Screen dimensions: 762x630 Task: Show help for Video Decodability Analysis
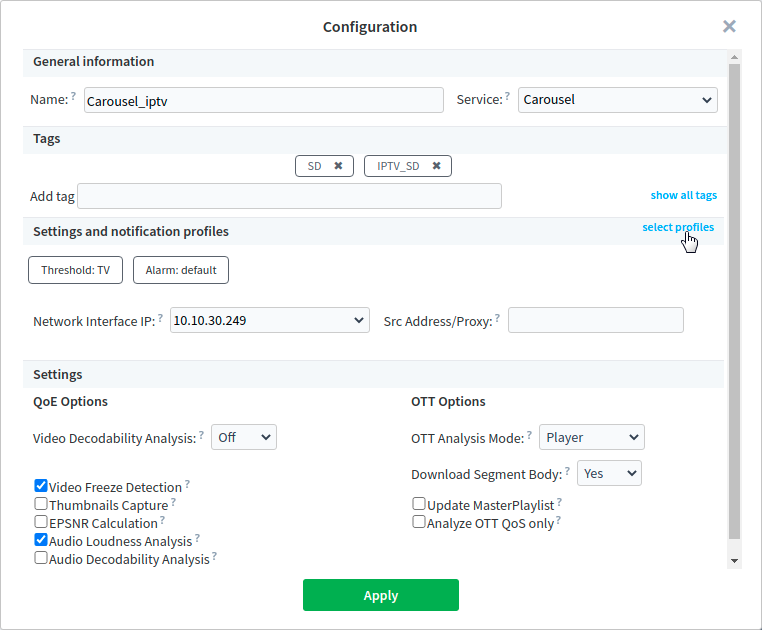(201, 434)
